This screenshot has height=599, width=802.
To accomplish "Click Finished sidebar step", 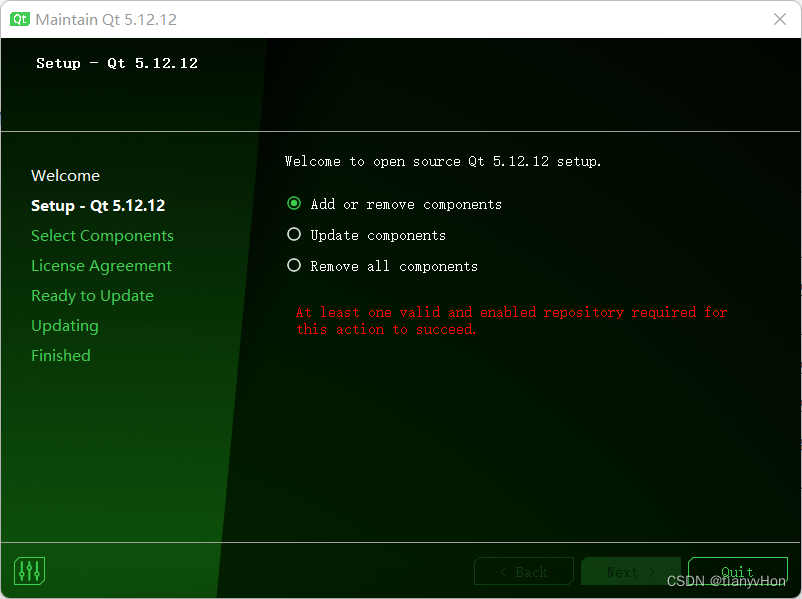I will pyautogui.click(x=61, y=356).
